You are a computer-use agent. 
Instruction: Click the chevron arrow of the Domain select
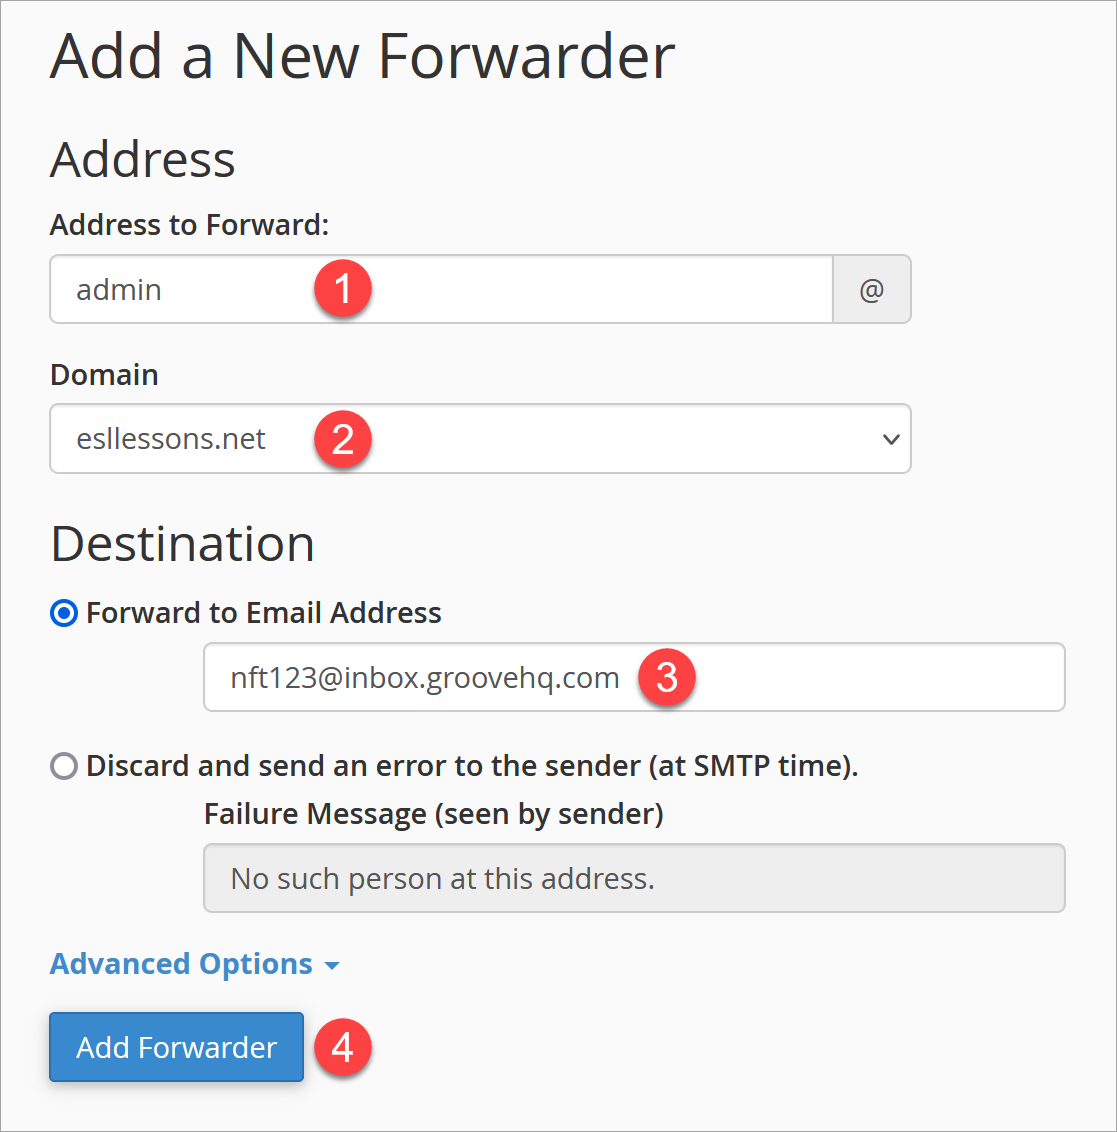[891, 439]
